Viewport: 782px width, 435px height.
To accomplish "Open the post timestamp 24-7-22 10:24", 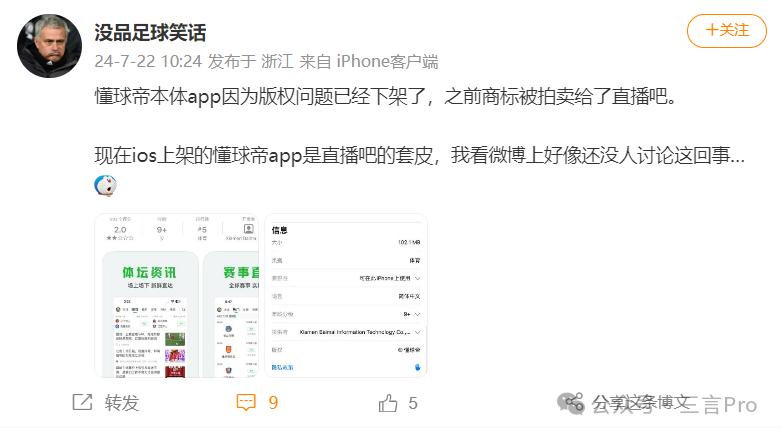I will click(148, 61).
